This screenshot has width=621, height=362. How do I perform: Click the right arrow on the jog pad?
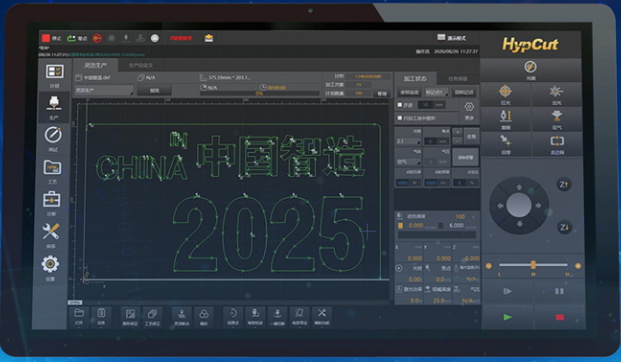(538, 206)
